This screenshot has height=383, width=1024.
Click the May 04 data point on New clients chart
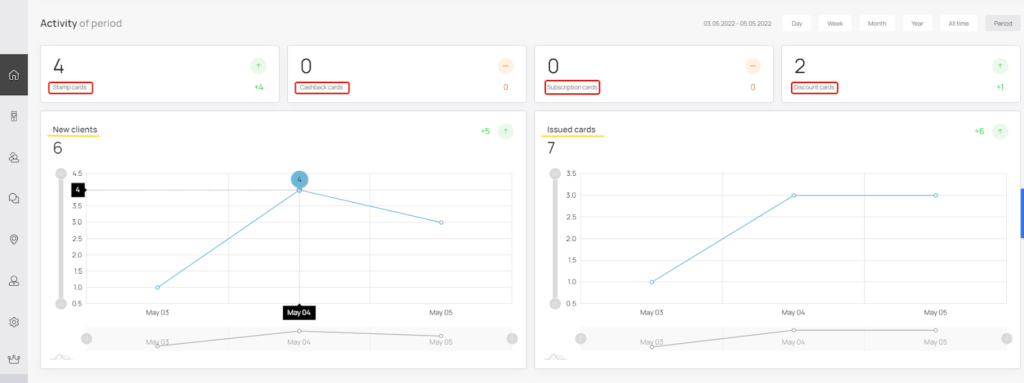click(299, 190)
